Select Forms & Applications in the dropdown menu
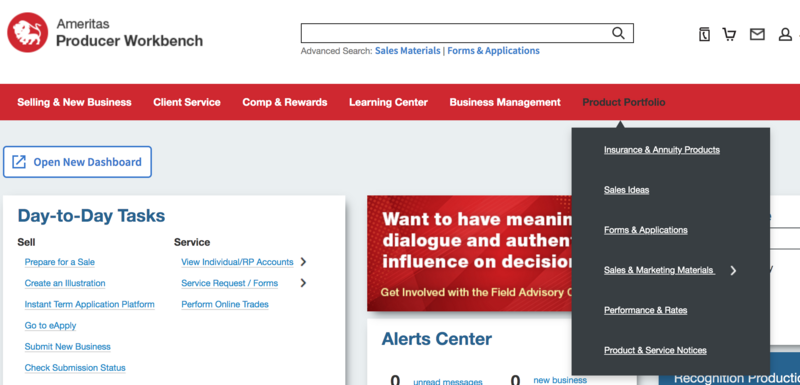The width and height of the screenshot is (800, 385). [x=646, y=230]
